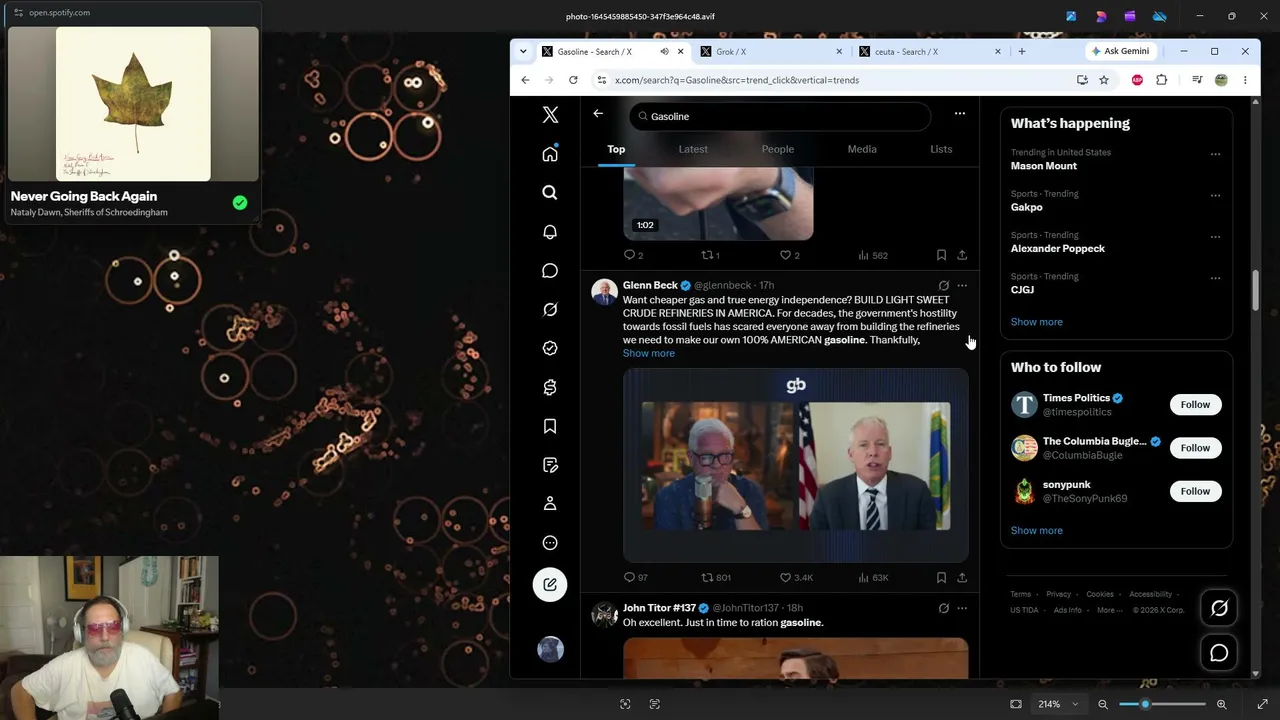
Task: Expand Glenn Beck's post with Show more
Action: pyautogui.click(x=648, y=353)
